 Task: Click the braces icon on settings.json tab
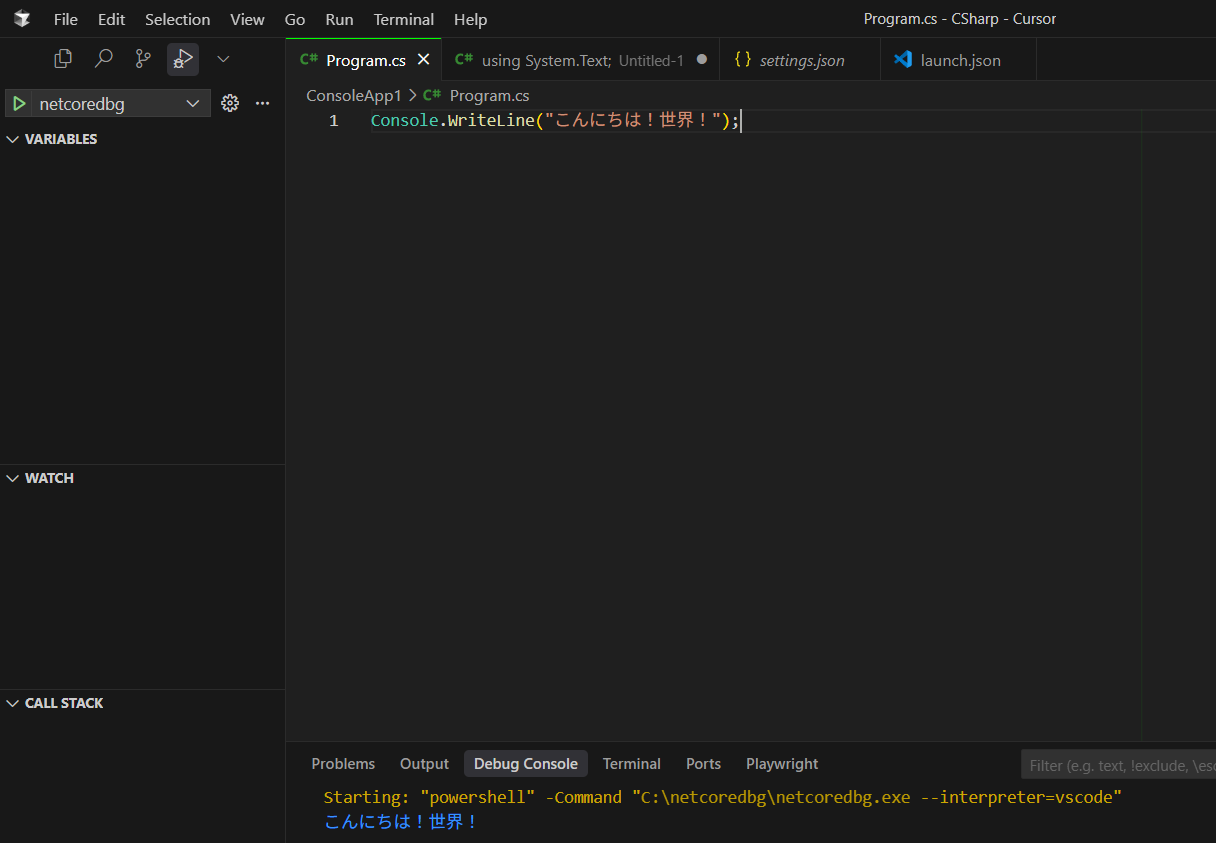tap(742, 59)
